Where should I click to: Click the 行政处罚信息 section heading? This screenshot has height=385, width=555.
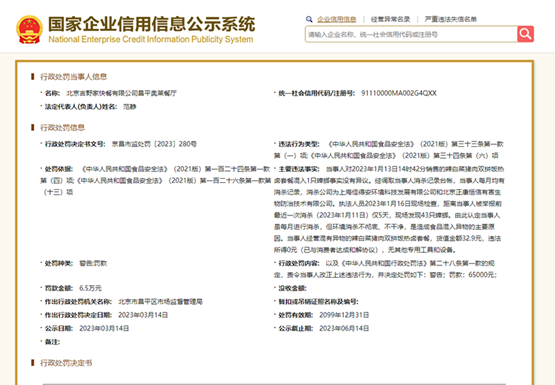63,128
